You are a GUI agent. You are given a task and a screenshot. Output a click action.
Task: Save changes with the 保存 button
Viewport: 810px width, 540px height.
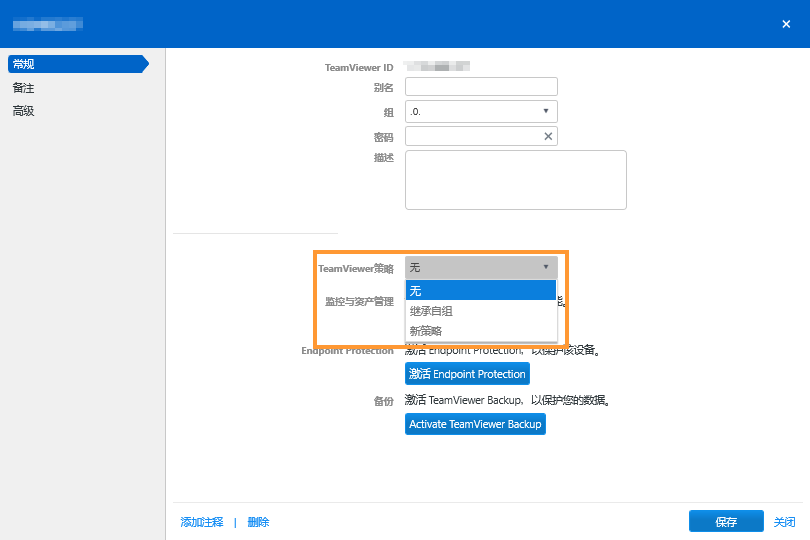coord(726,522)
